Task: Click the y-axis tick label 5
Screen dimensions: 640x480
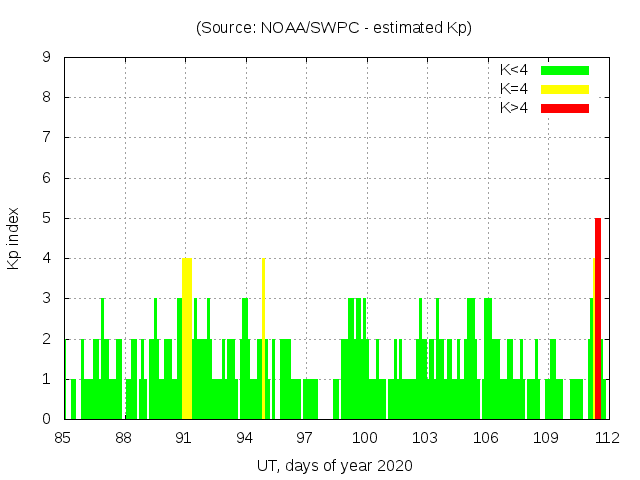Action: 47,219
